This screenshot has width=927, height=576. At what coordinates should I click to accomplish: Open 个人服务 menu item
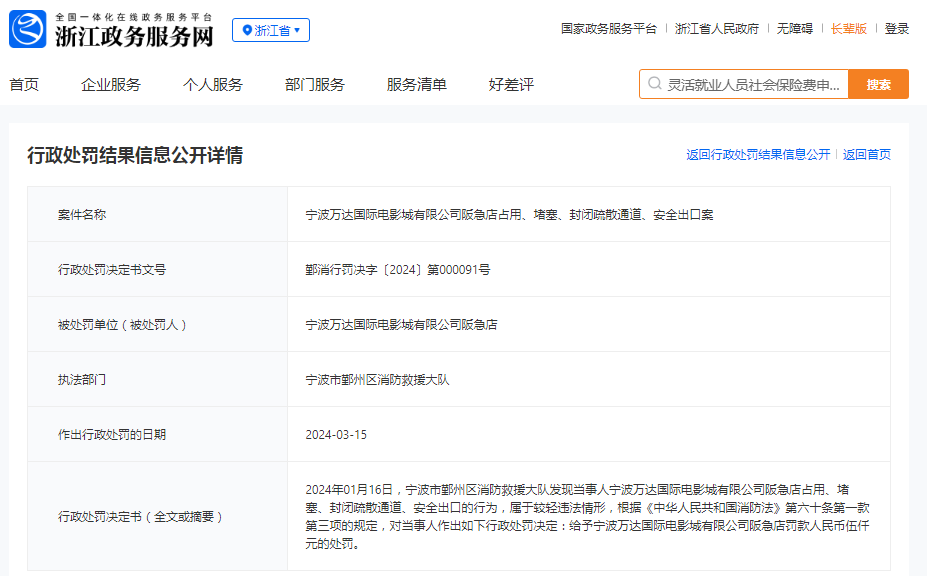pos(213,85)
